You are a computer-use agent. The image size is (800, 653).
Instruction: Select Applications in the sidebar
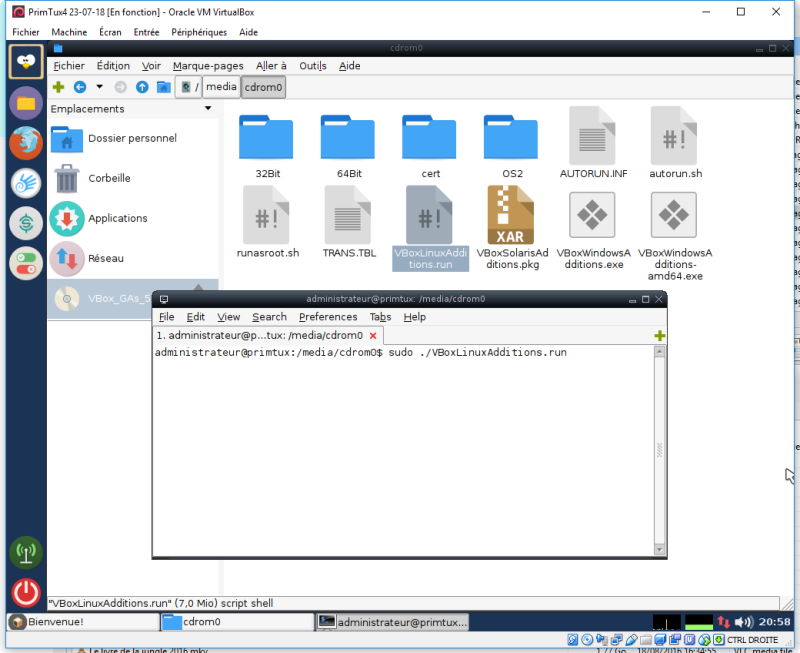click(133, 218)
